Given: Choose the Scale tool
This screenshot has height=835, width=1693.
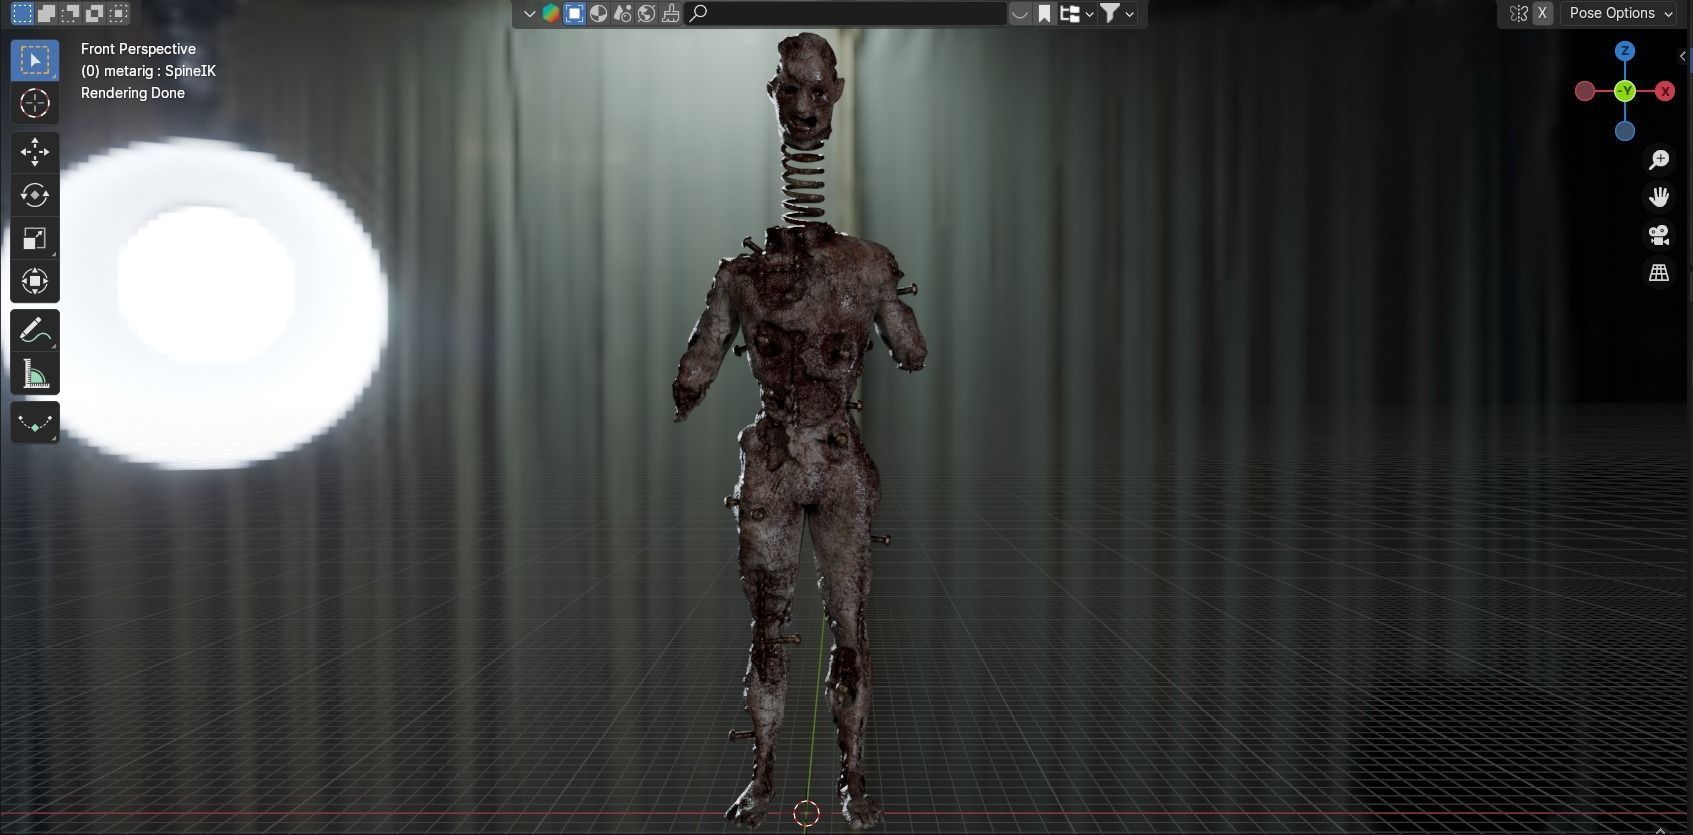Looking at the screenshot, I should coord(35,238).
